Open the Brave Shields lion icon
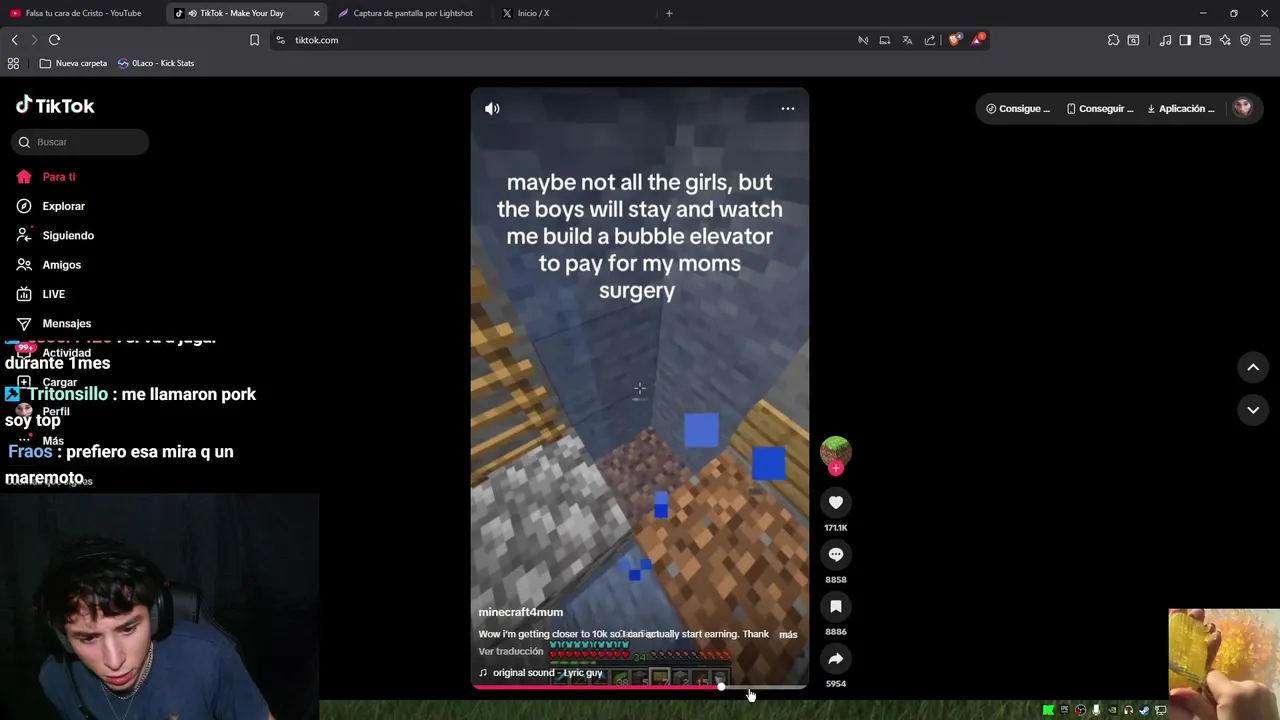Viewport: 1280px width, 720px height. 954,40
